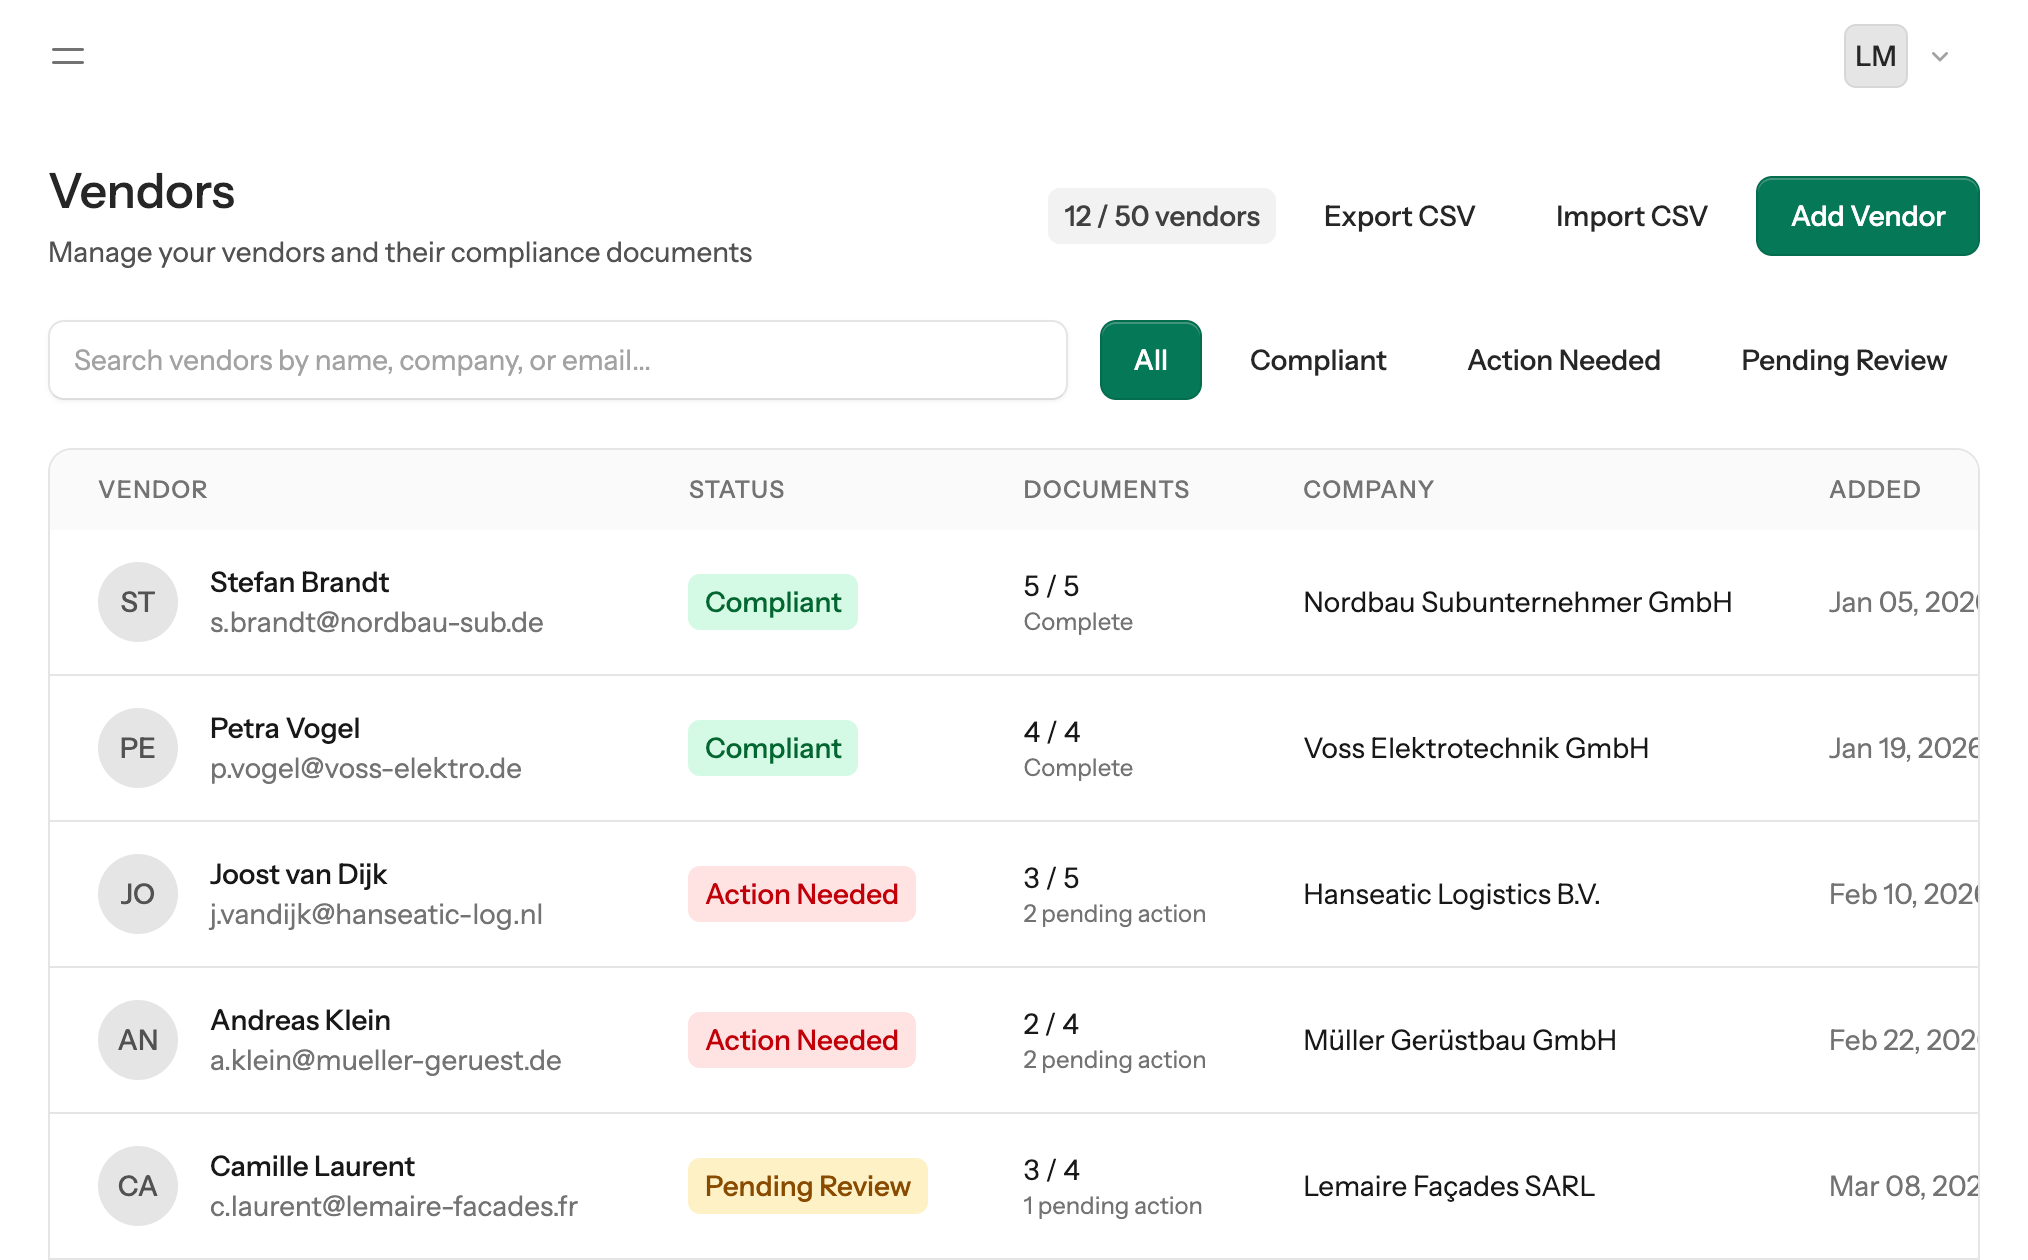Image resolution: width=2028 pixels, height=1260 pixels.
Task: Click Andreas Klein's Action Needed badge
Action: coord(802,1040)
